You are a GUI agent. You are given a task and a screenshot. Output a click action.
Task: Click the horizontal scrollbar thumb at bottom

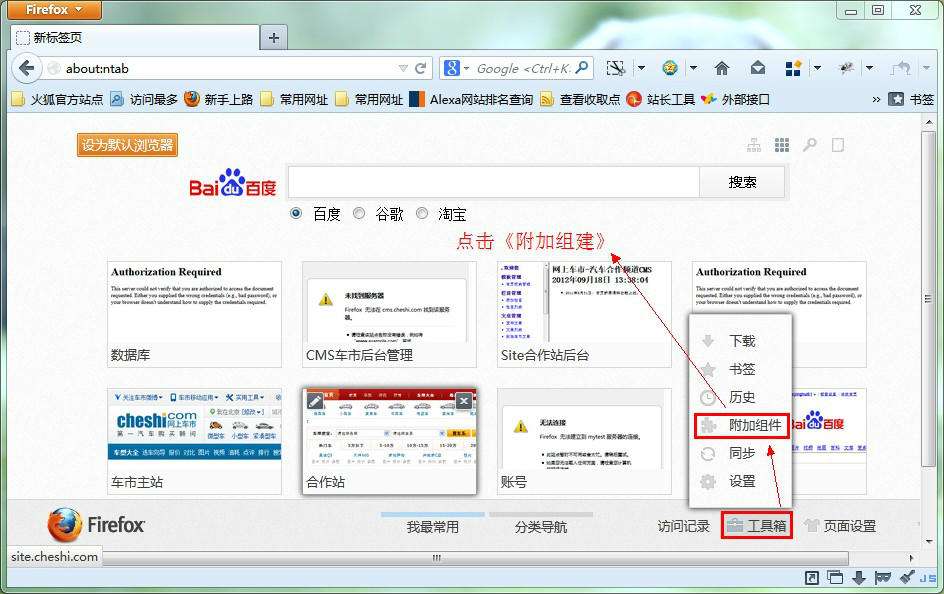coord(476,558)
